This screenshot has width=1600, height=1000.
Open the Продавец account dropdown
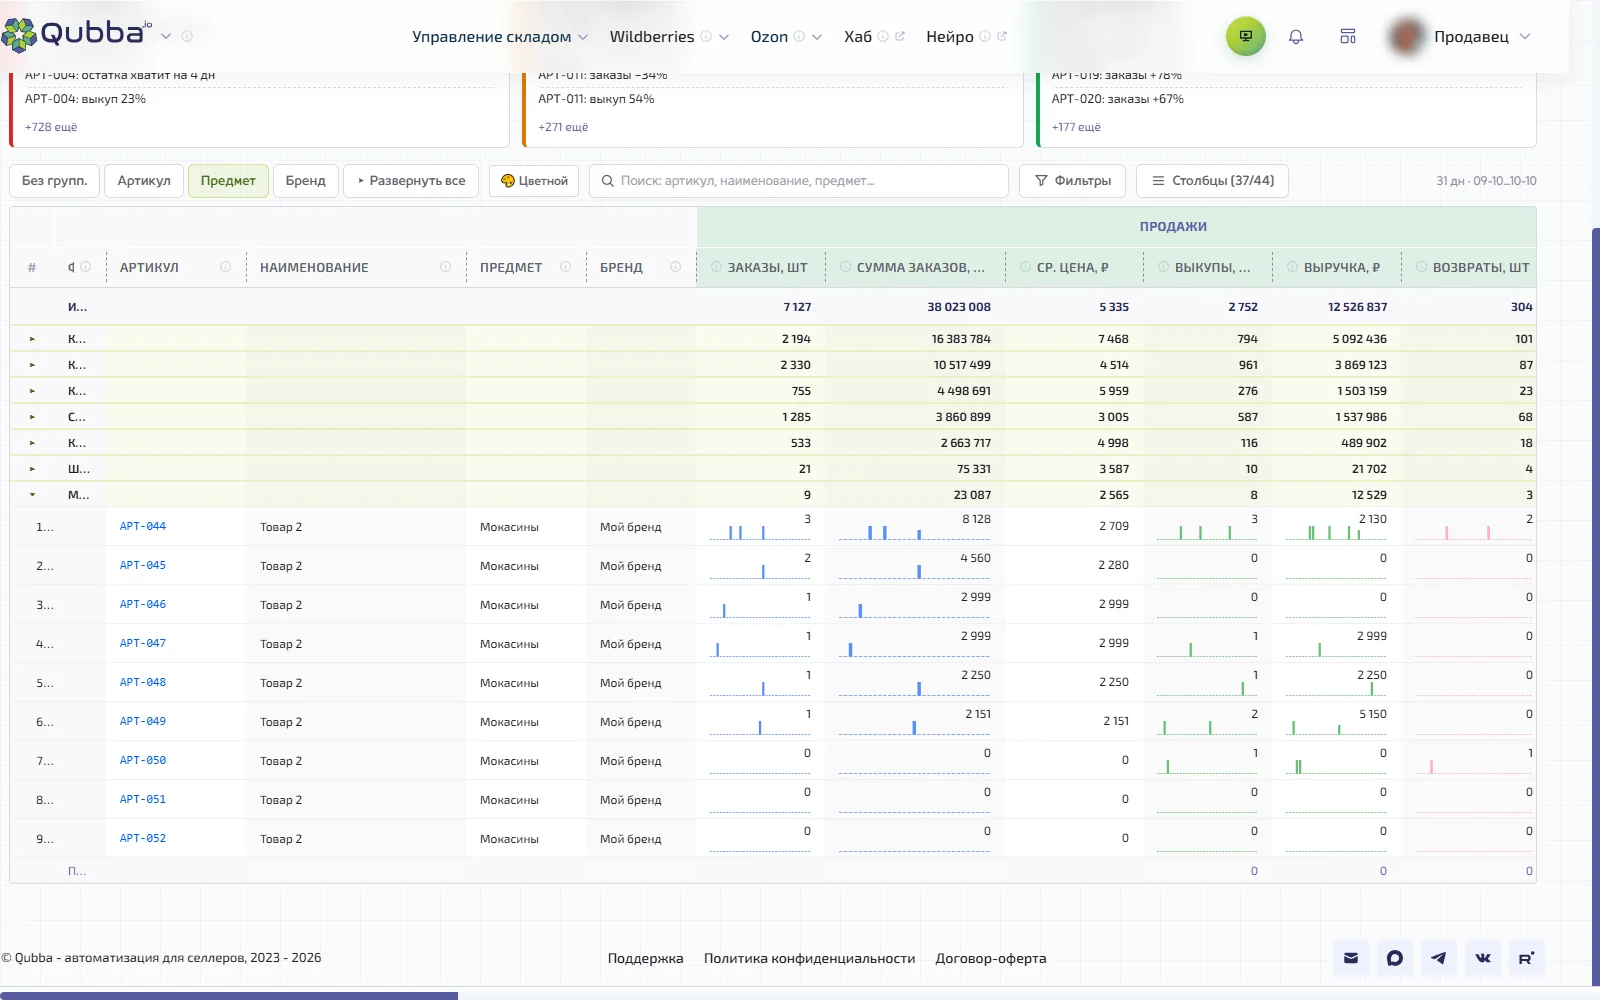pyautogui.click(x=1461, y=36)
